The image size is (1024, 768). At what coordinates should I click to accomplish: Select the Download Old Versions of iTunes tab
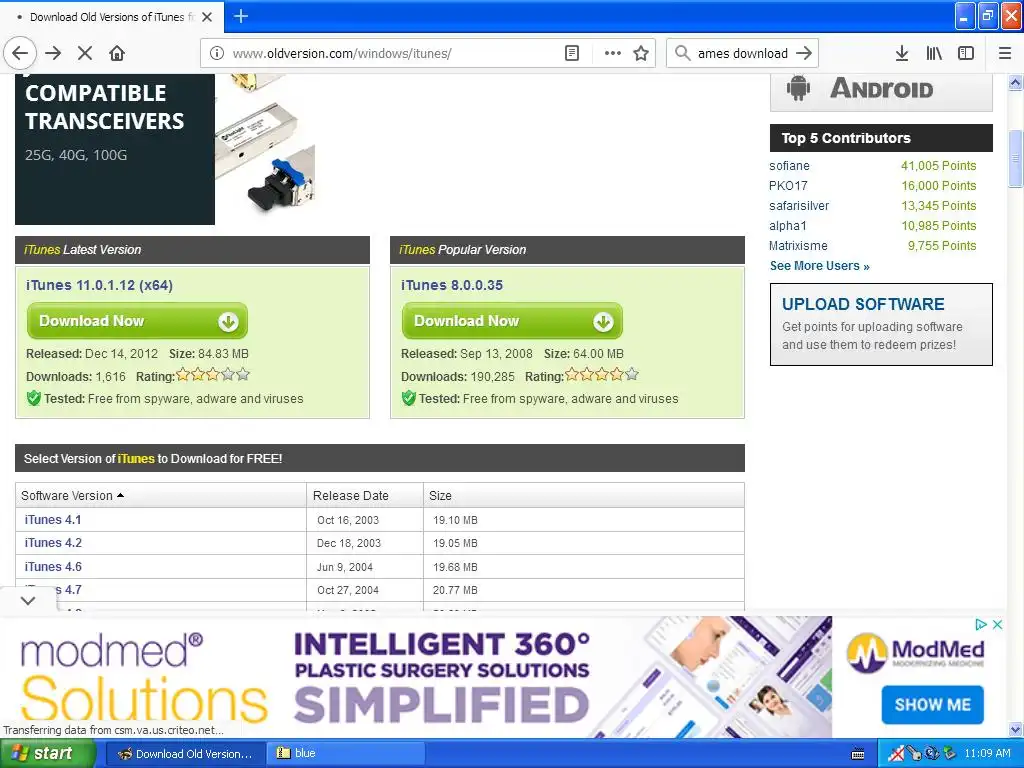pyautogui.click(x=112, y=17)
